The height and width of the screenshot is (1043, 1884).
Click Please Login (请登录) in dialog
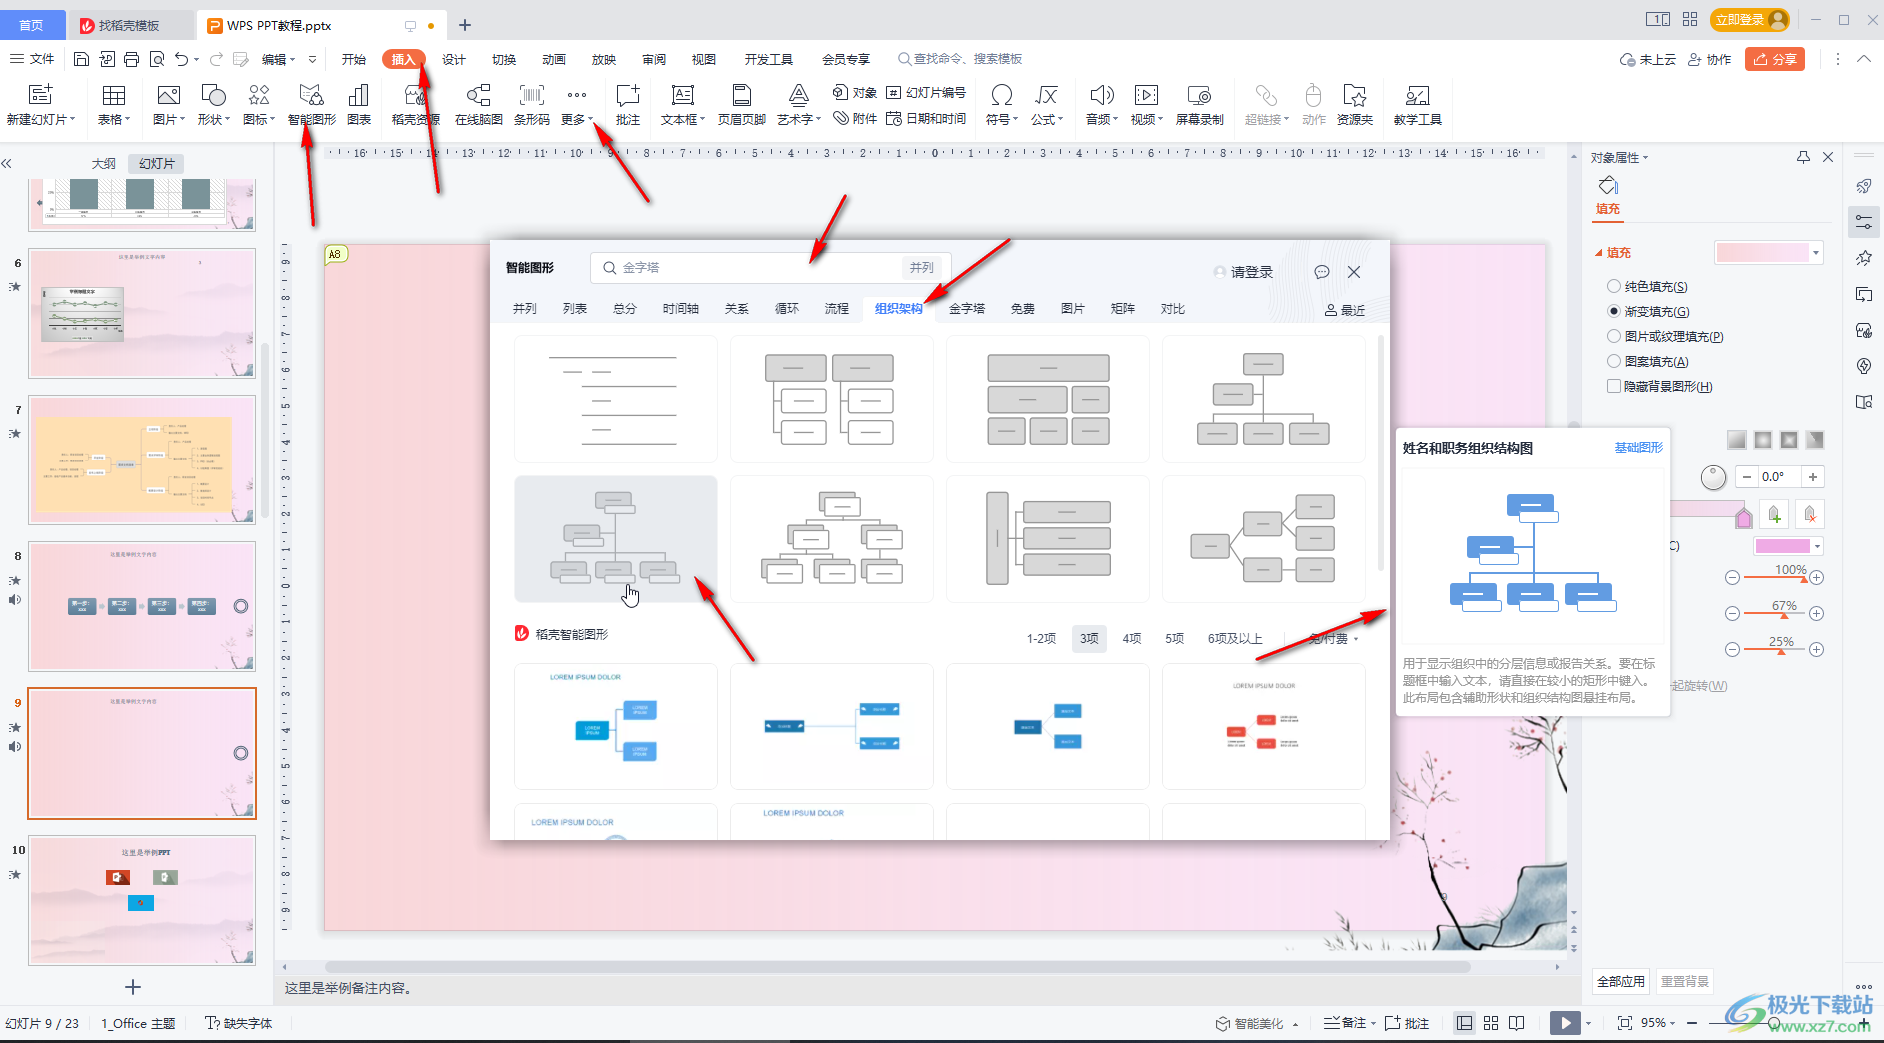point(1243,272)
